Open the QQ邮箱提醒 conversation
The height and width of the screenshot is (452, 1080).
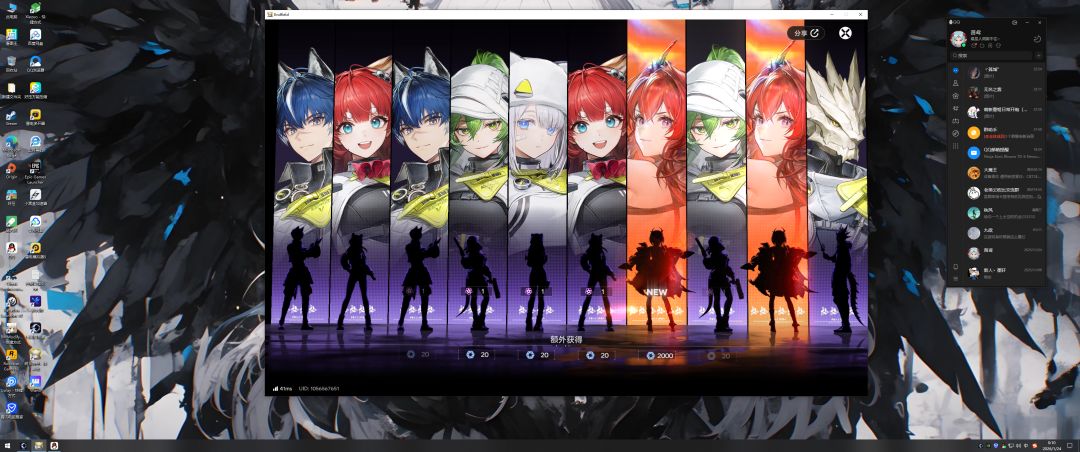[1004, 152]
